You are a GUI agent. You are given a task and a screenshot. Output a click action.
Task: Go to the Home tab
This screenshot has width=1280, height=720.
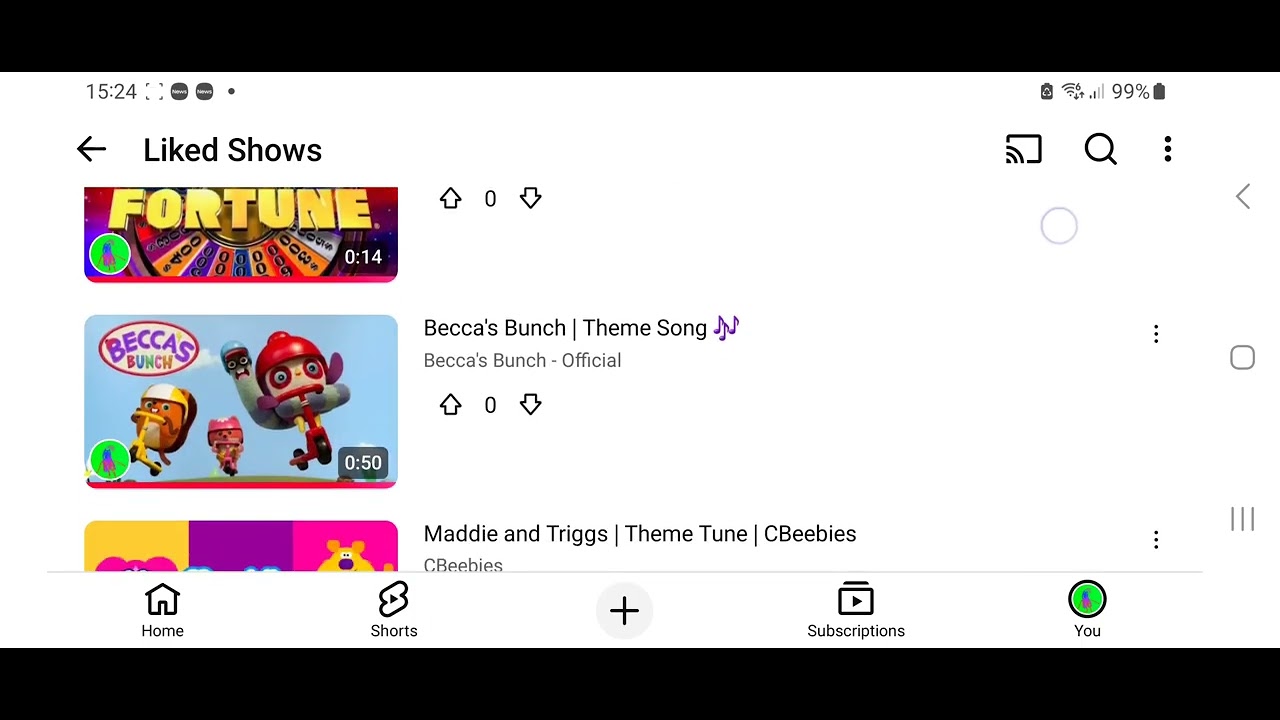click(162, 611)
